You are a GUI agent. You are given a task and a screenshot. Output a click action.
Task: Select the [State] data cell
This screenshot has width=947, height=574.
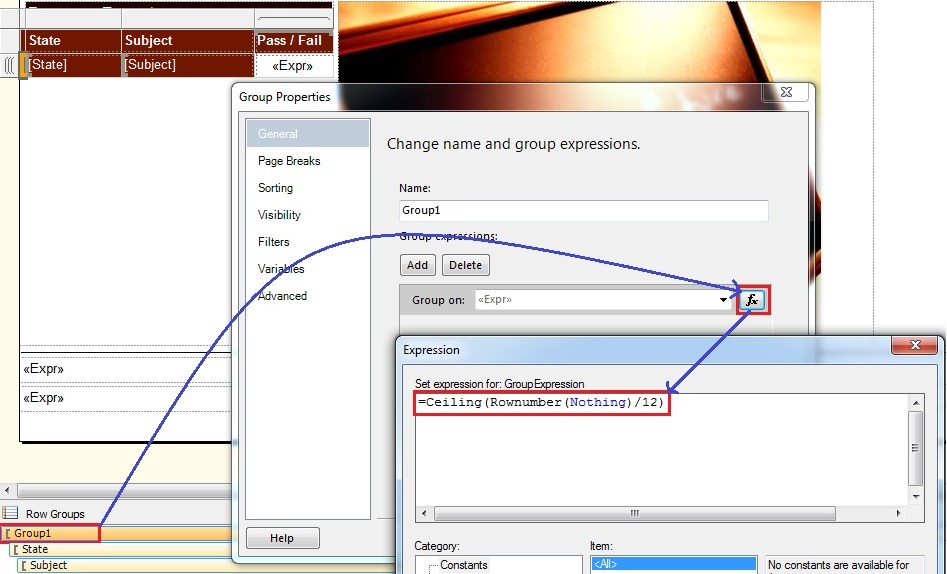pyautogui.click(x=72, y=65)
